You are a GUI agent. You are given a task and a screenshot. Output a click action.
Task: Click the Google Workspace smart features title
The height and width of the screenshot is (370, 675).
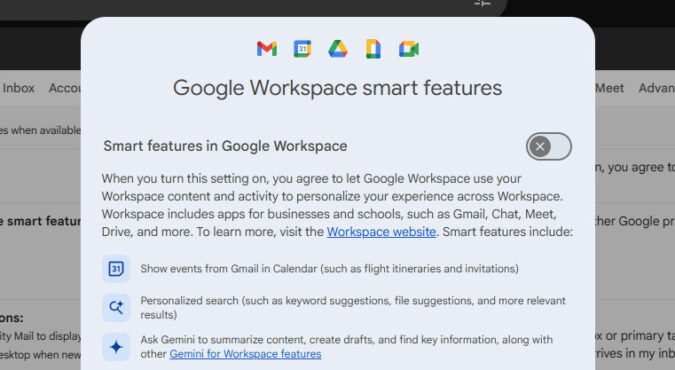(338, 88)
